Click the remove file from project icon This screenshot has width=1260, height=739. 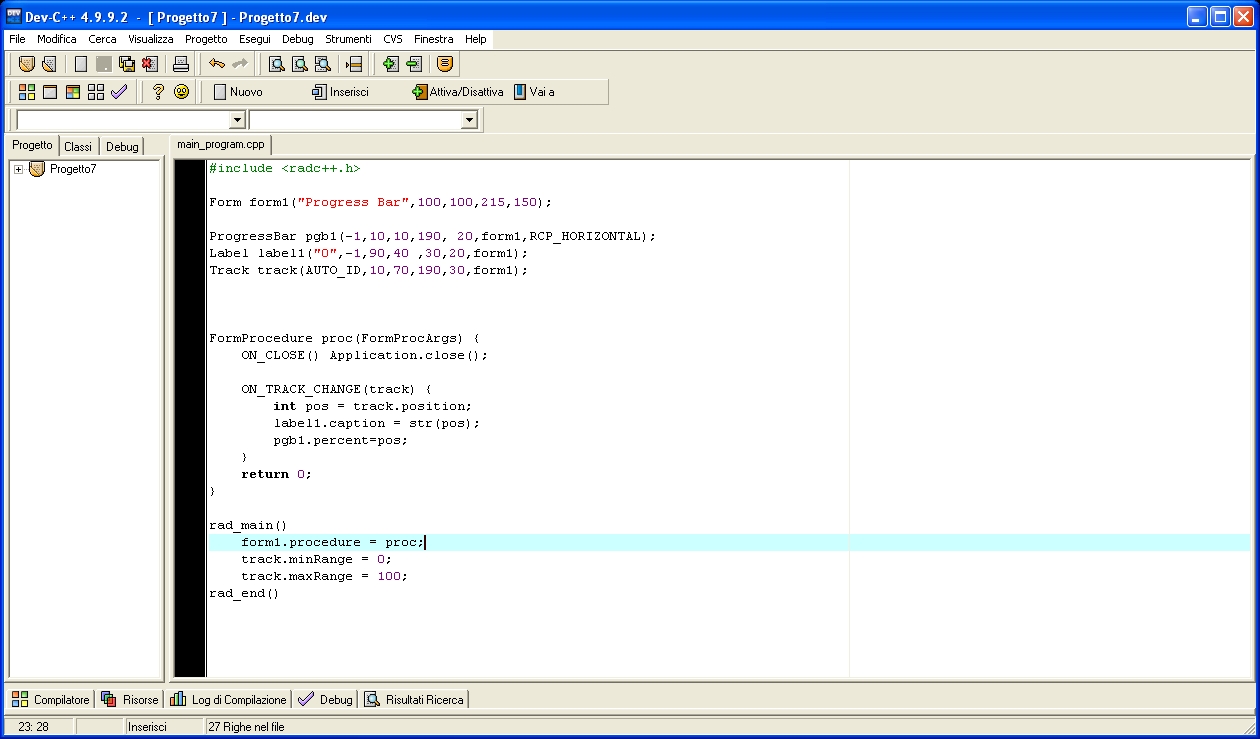pyautogui.click(x=413, y=64)
